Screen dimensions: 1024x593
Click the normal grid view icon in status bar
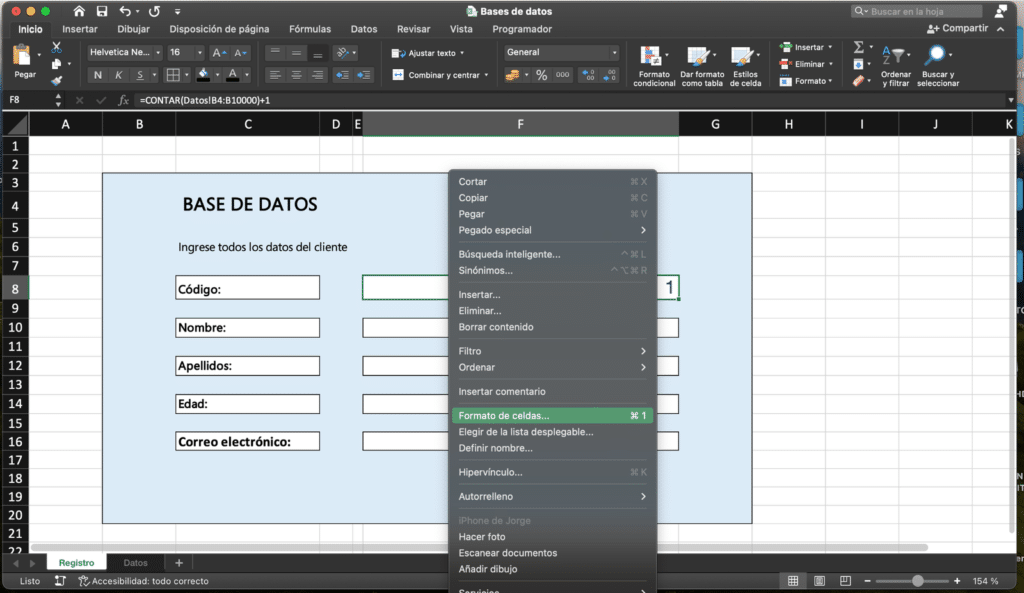point(793,581)
